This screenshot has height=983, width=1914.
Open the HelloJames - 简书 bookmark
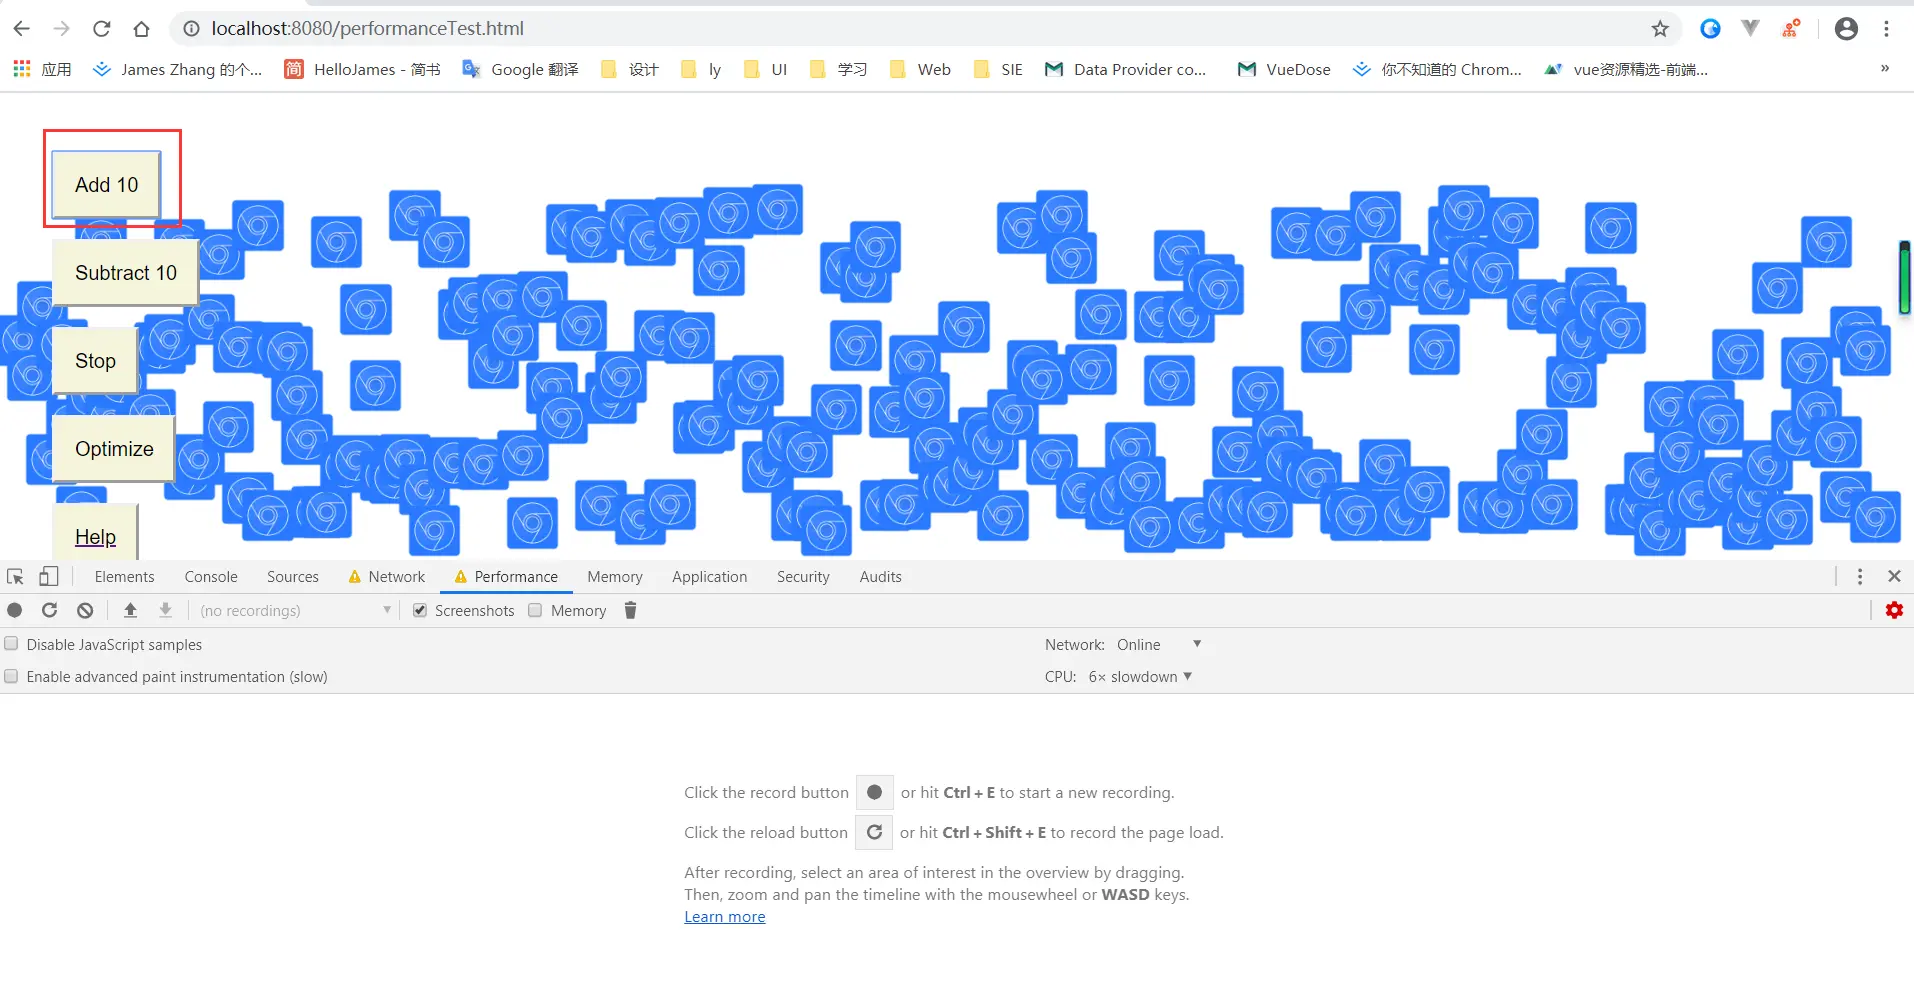click(363, 69)
